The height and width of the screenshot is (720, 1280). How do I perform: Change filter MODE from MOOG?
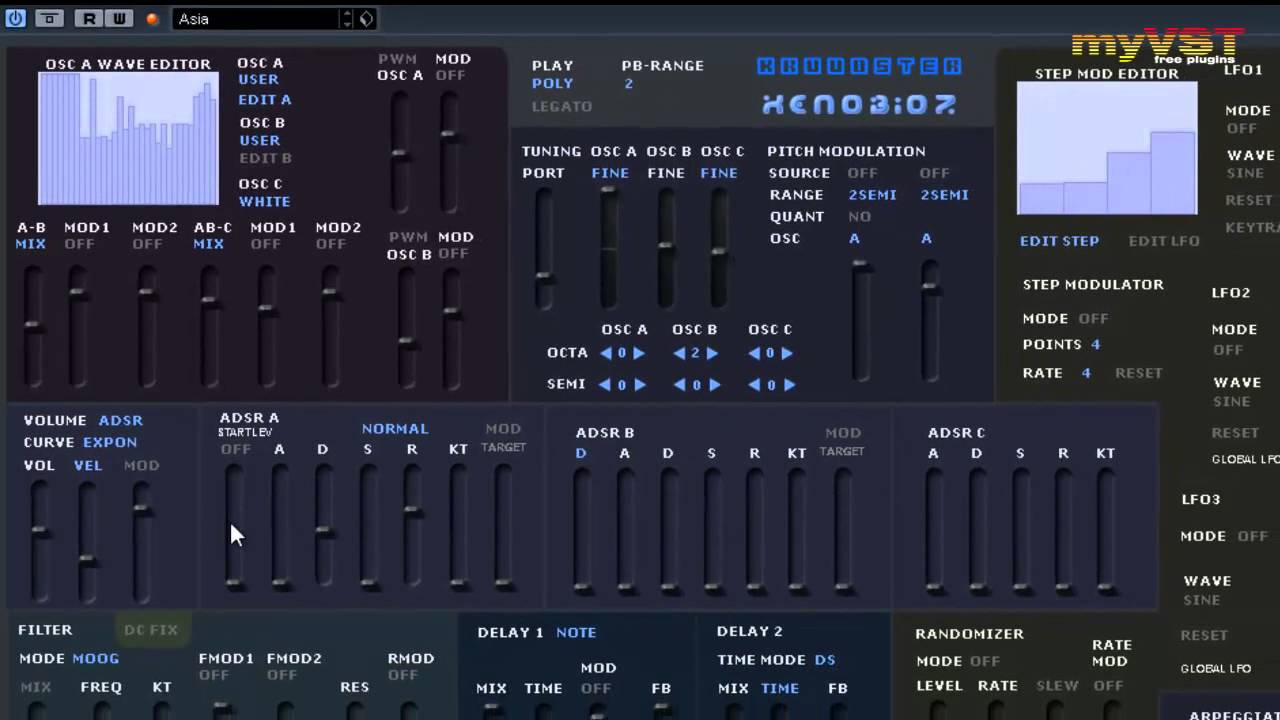(96, 659)
